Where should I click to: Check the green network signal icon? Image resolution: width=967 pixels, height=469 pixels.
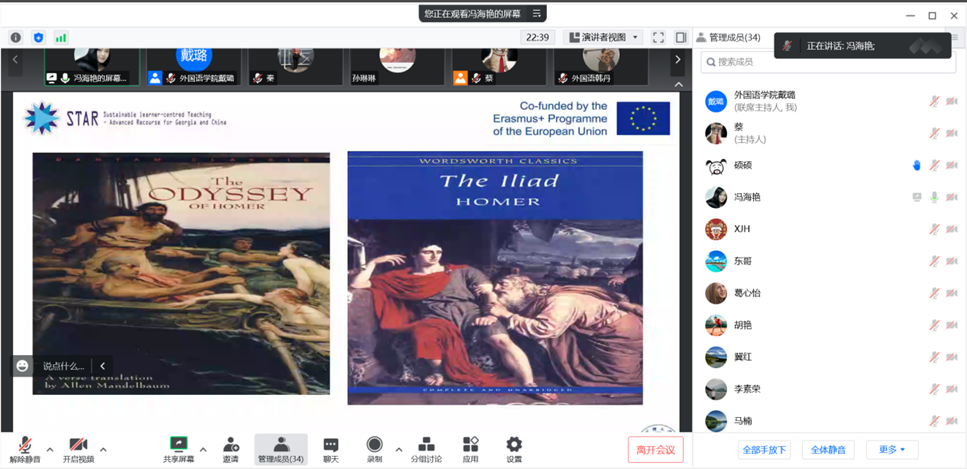tap(61, 38)
